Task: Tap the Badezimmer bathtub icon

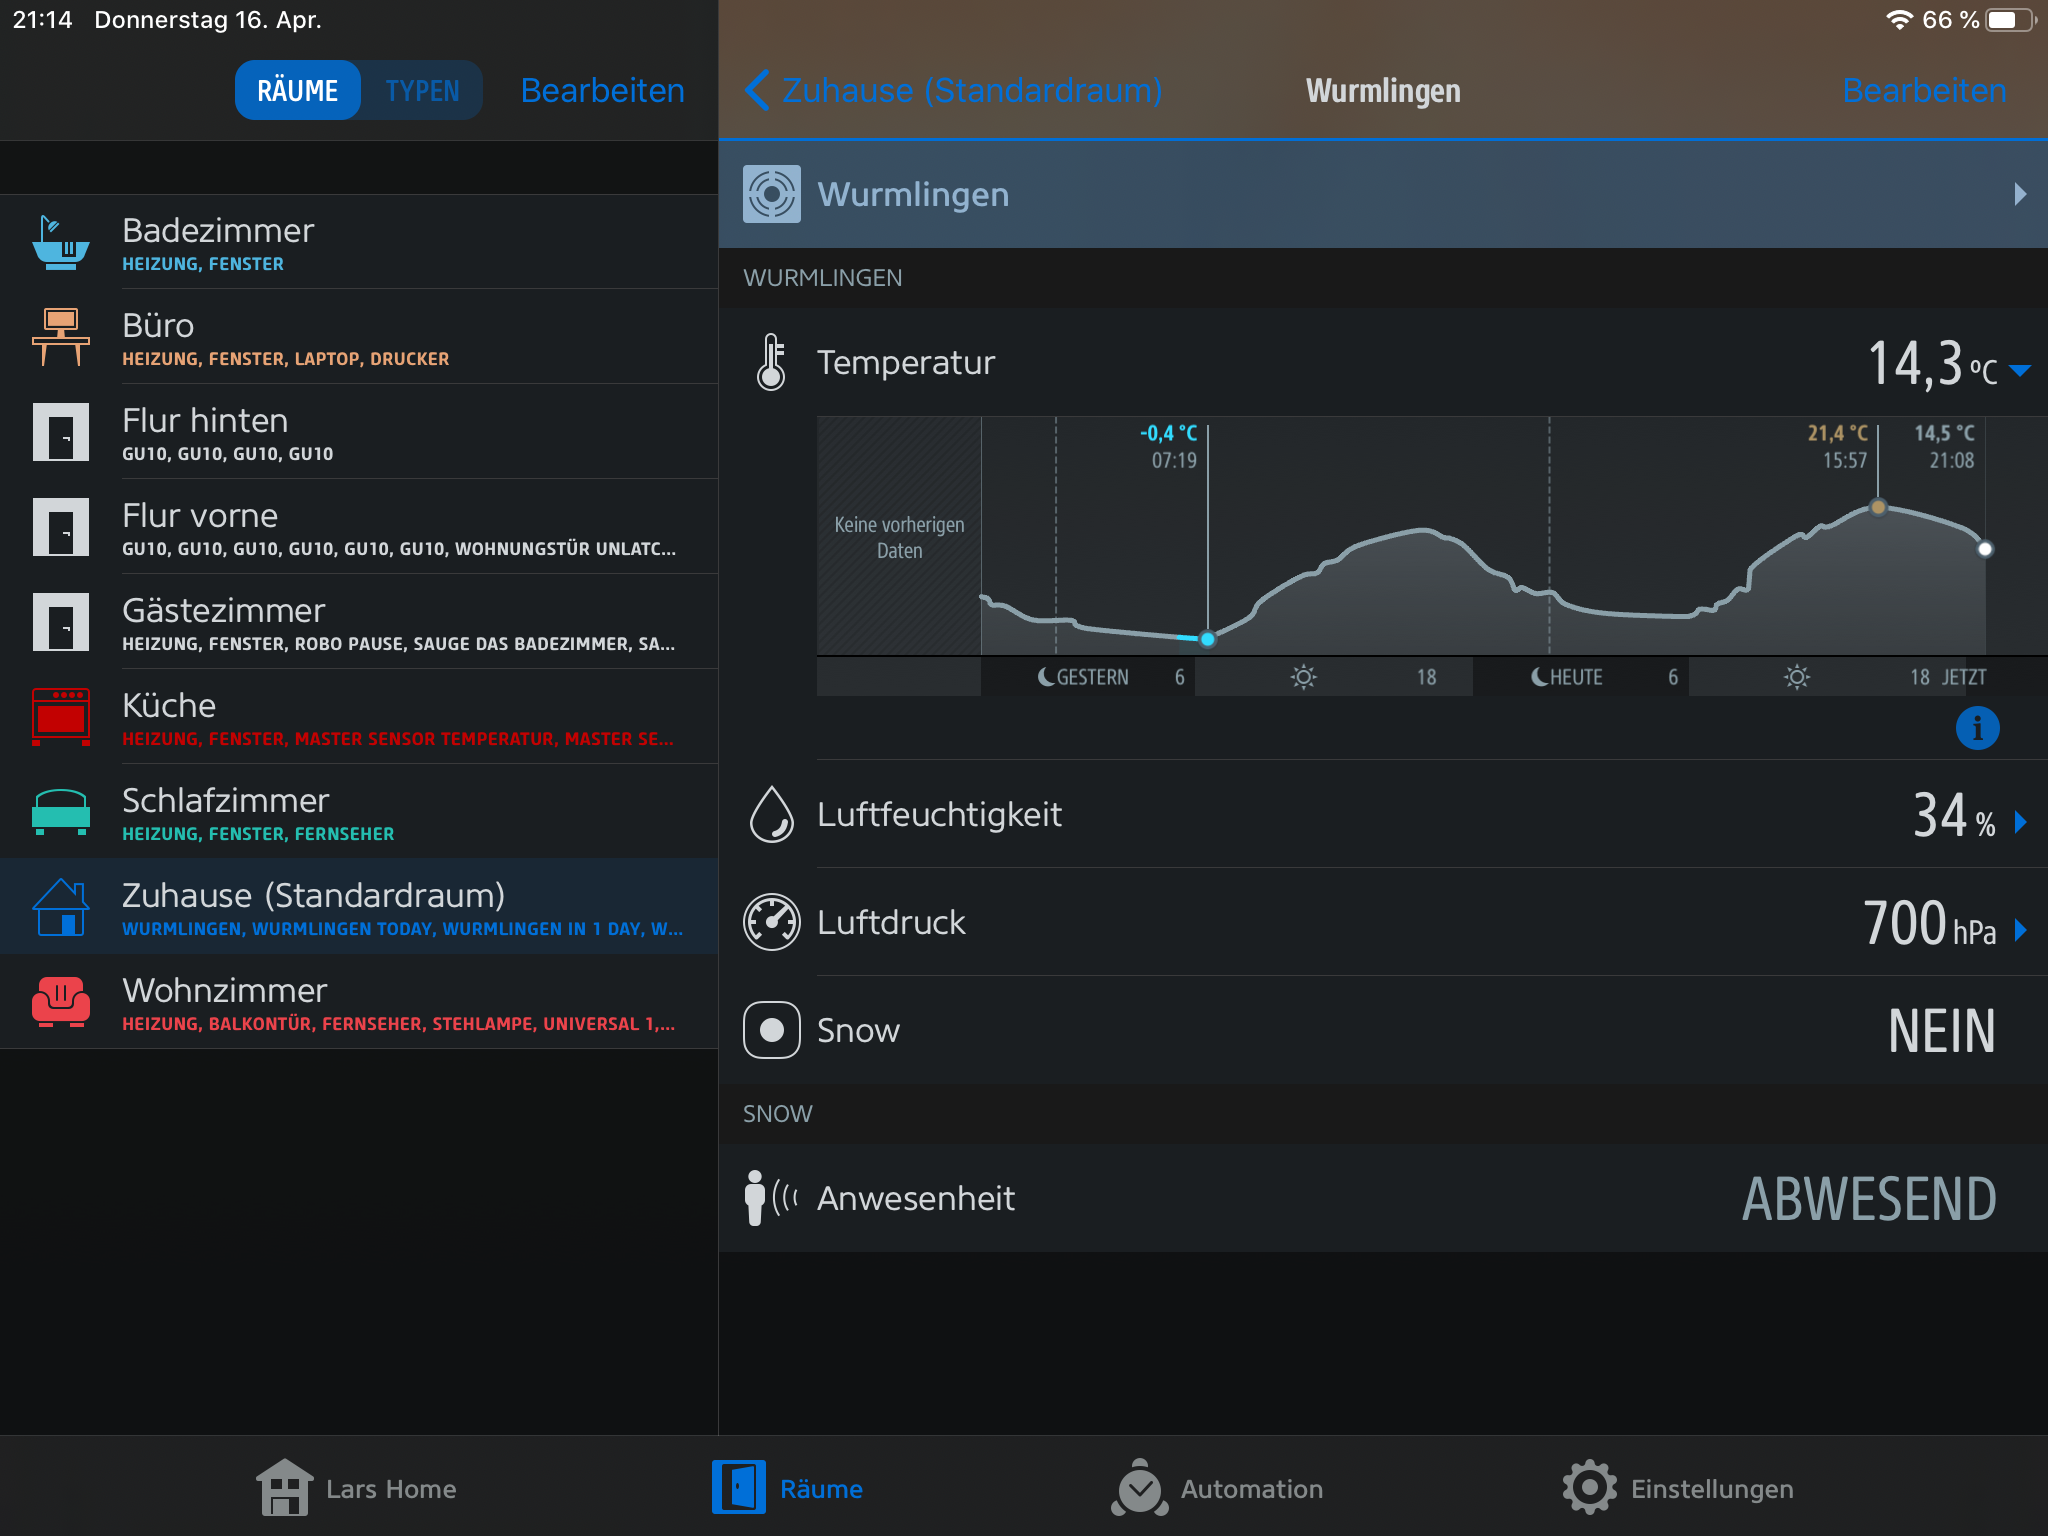Action: pyautogui.click(x=60, y=242)
